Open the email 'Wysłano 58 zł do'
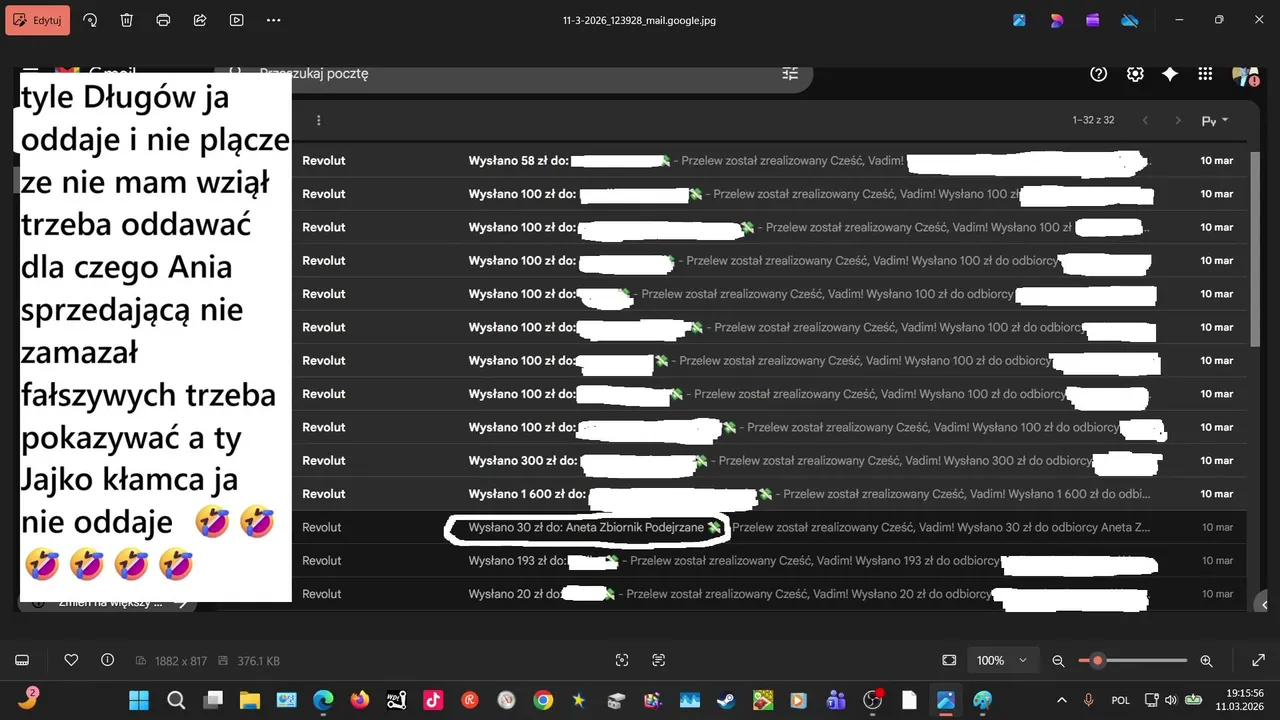Screen dimensions: 1280x720 click(x=769, y=160)
